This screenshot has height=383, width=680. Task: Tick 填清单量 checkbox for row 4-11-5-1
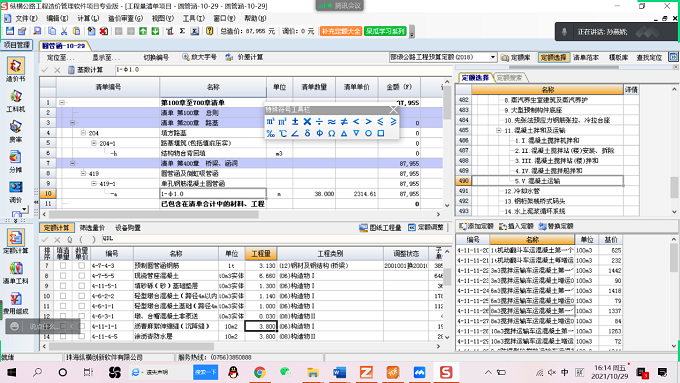(x=63, y=286)
